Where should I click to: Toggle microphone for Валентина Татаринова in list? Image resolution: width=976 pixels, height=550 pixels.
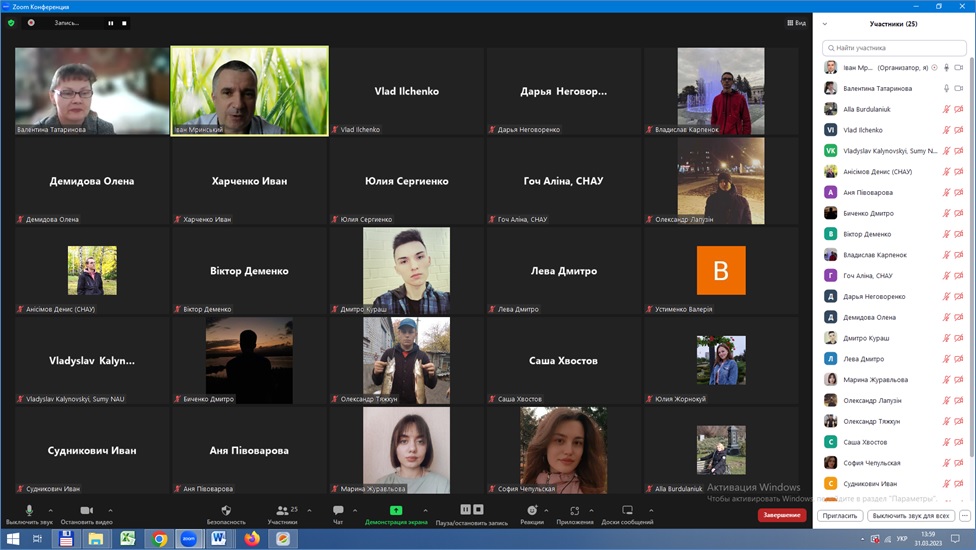coord(946,88)
